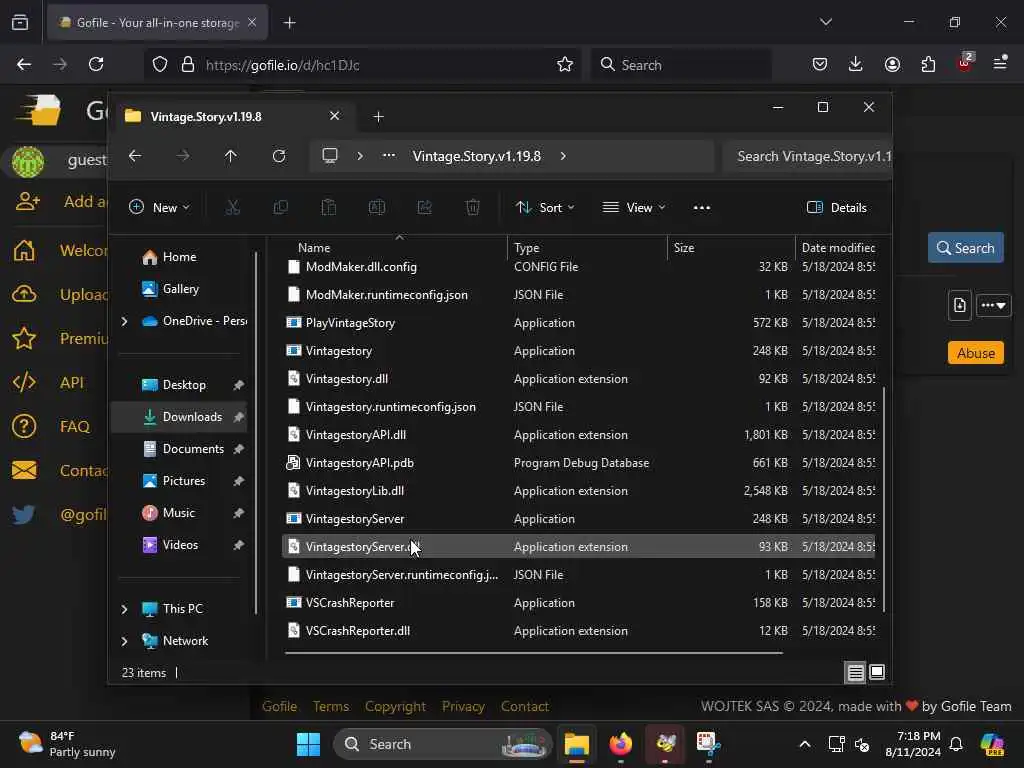1024x768 pixels.
Task: Click the gofile Search button
Action: pos(965,248)
